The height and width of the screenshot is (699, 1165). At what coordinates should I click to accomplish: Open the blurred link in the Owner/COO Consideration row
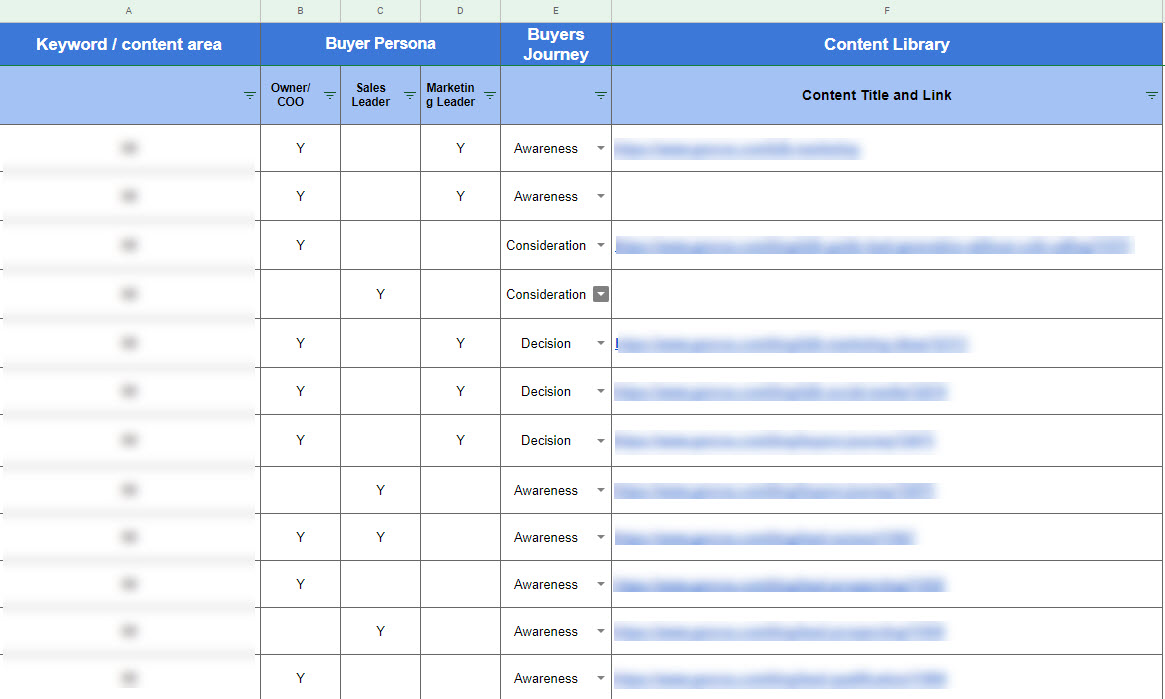tap(874, 245)
